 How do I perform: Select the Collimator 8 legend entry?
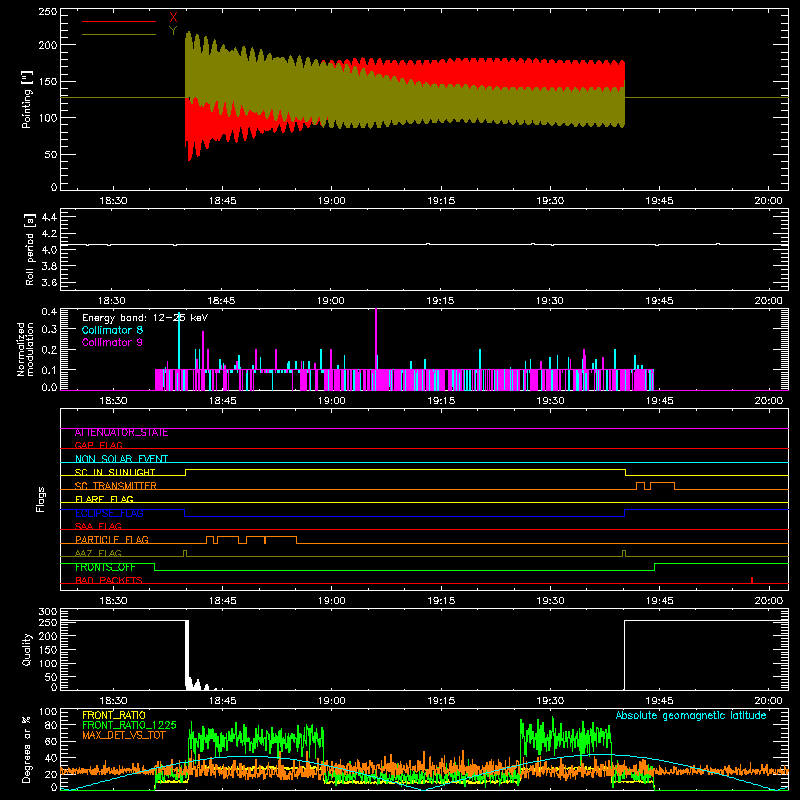point(112,330)
